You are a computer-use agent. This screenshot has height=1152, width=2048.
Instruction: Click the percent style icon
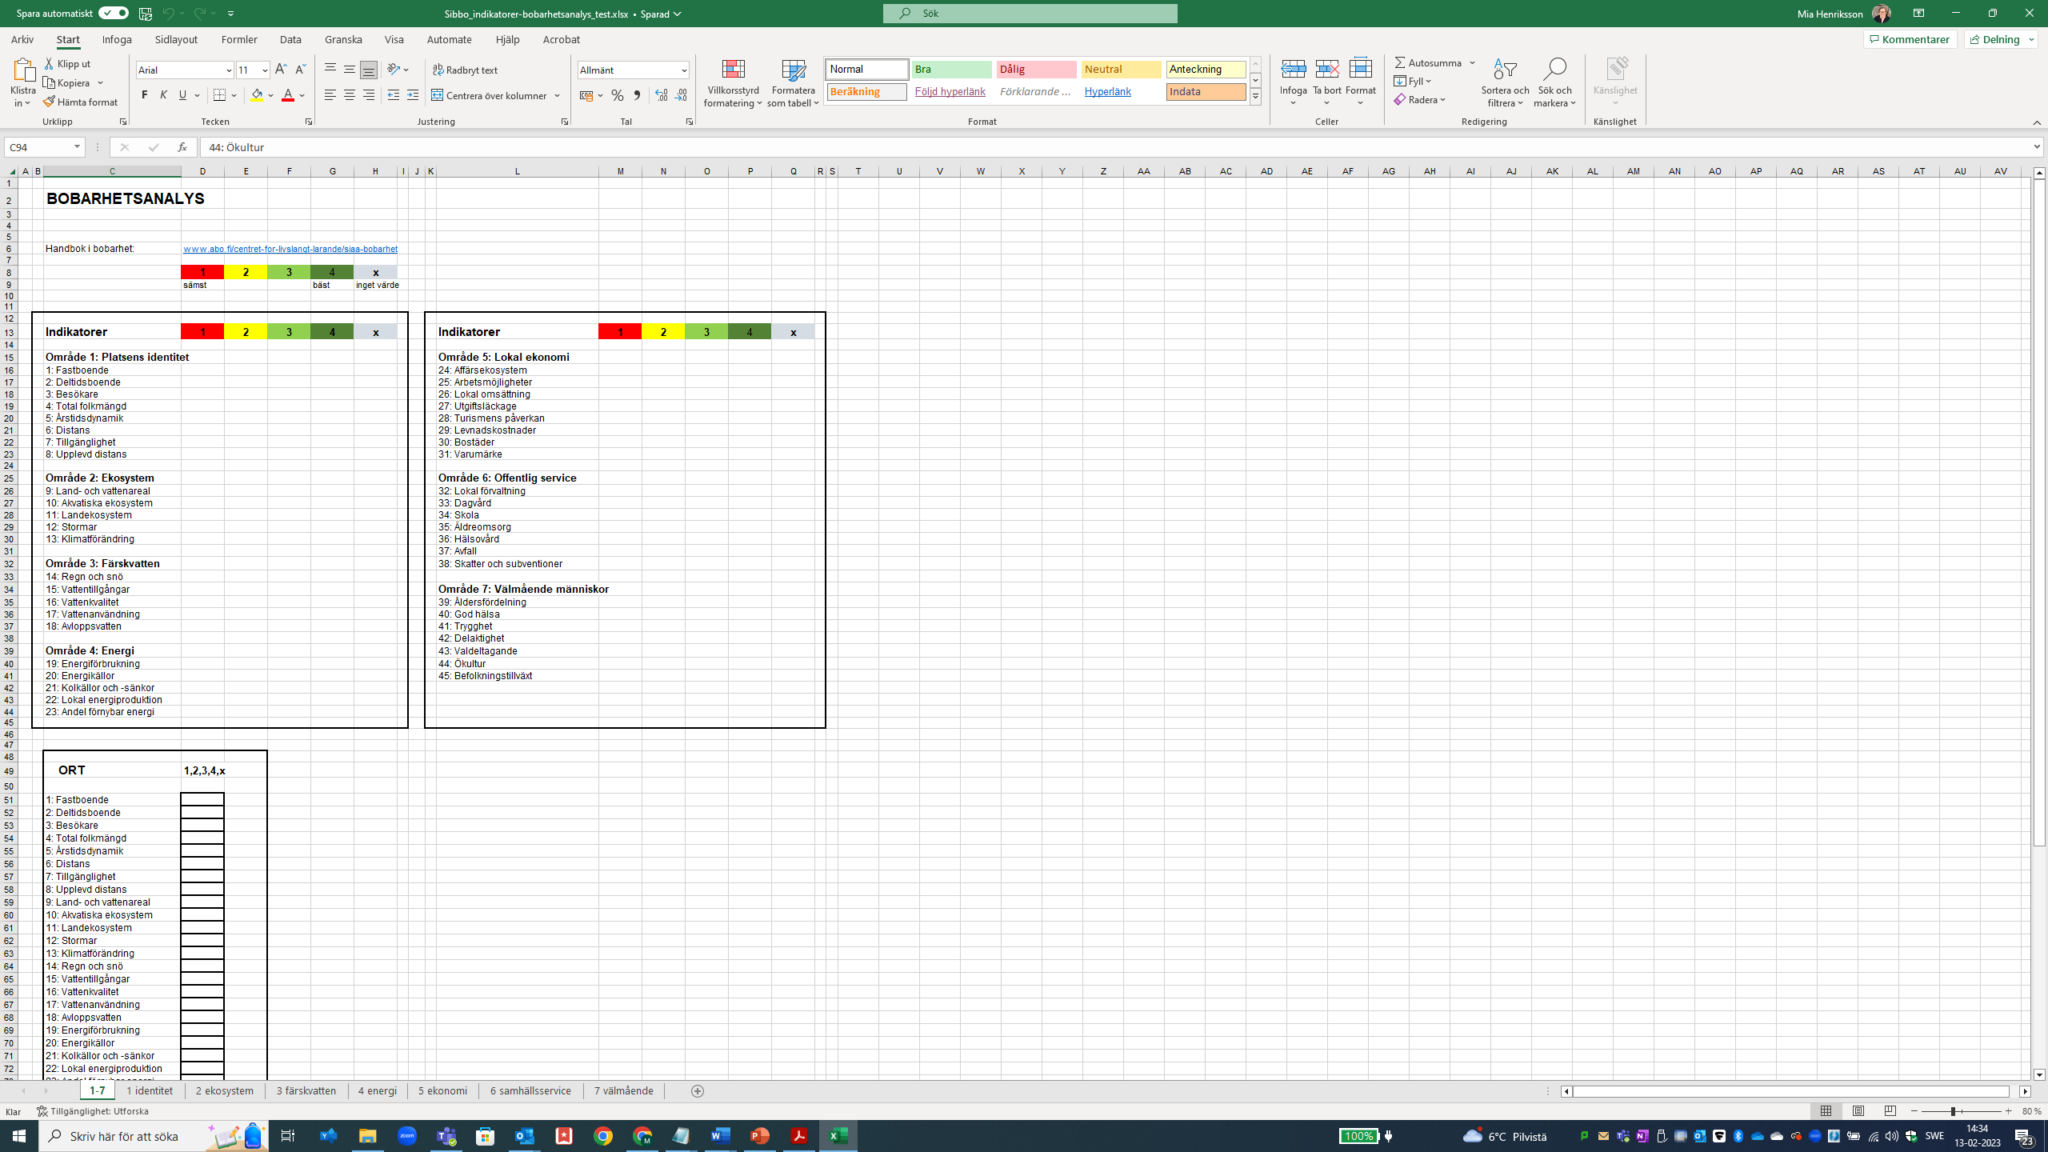pyautogui.click(x=617, y=95)
